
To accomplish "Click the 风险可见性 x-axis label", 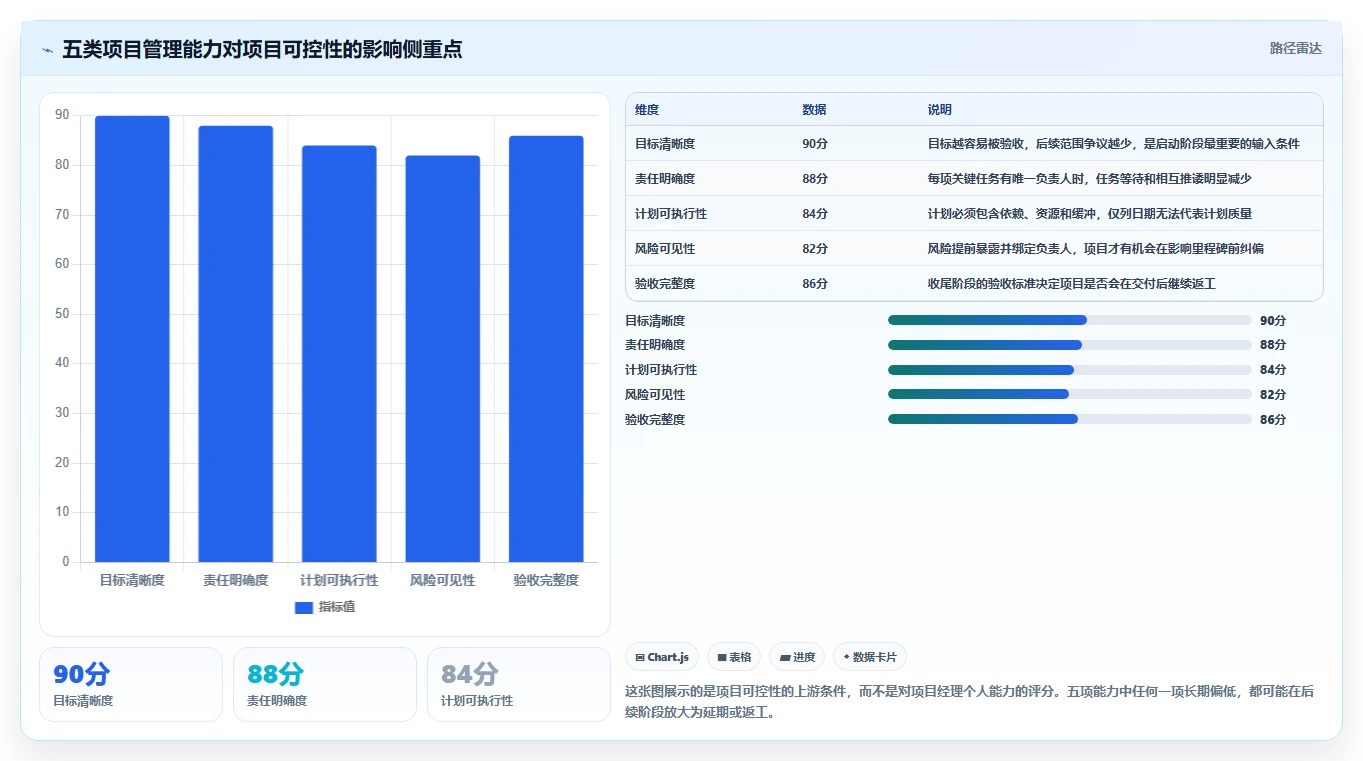I will (x=443, y=580).
